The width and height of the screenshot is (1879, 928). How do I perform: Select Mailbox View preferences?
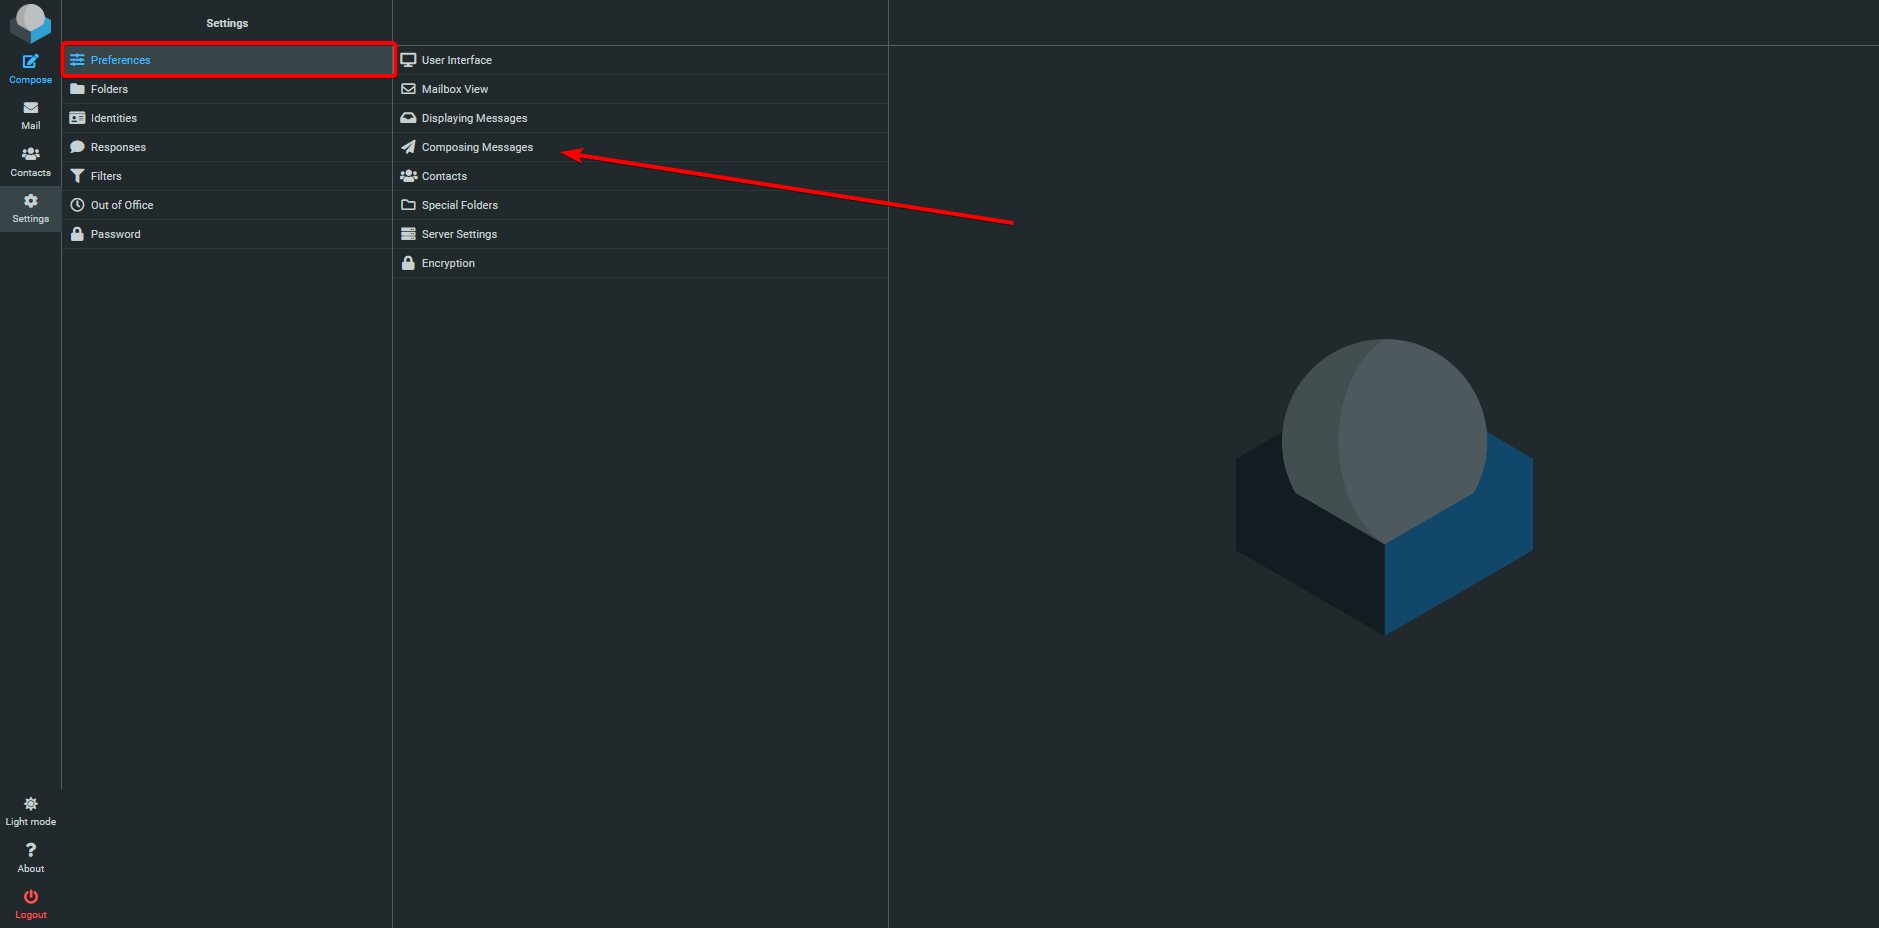point(454,89)
